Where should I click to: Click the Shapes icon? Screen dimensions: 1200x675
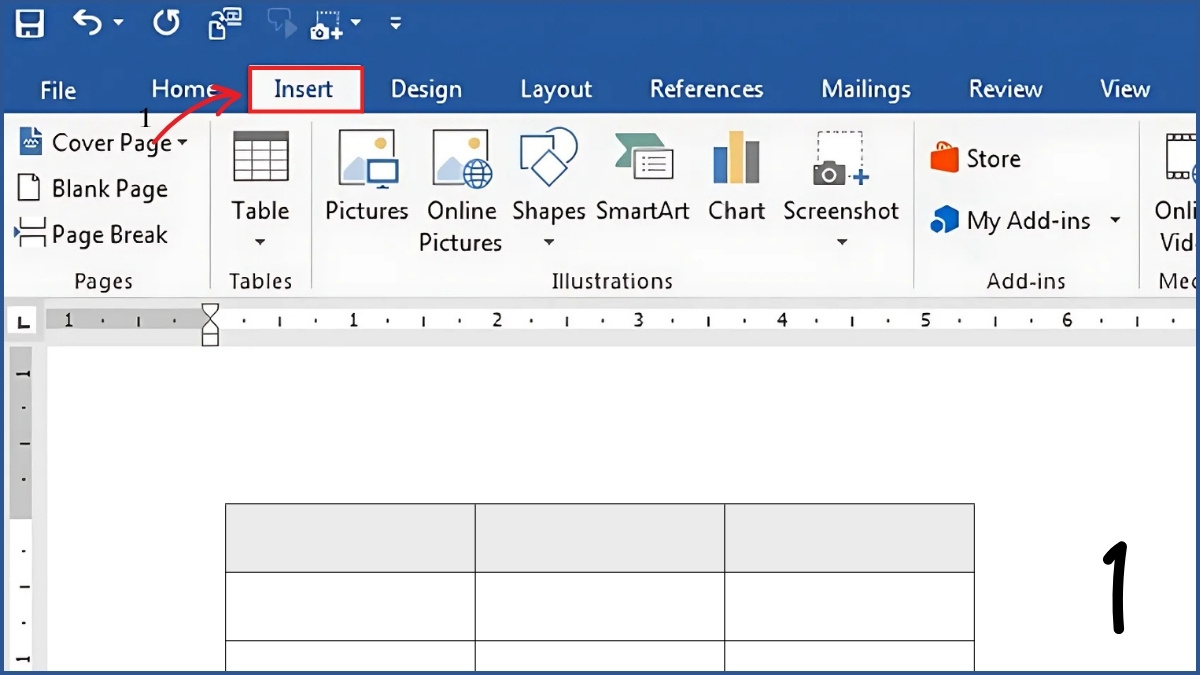[548, 157]
